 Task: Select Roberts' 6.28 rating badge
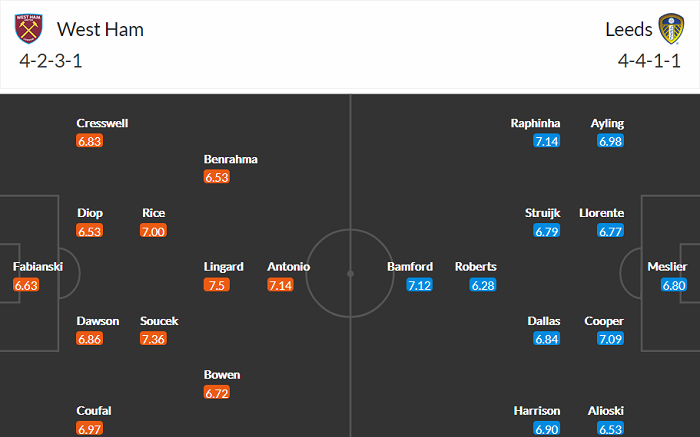(x=483, y=286)
